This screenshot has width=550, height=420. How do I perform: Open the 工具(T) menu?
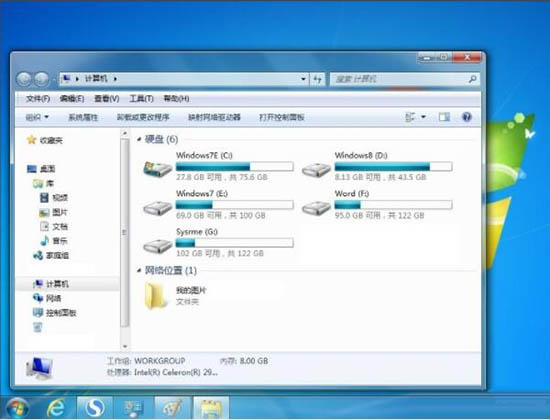(x=141, y=99)
